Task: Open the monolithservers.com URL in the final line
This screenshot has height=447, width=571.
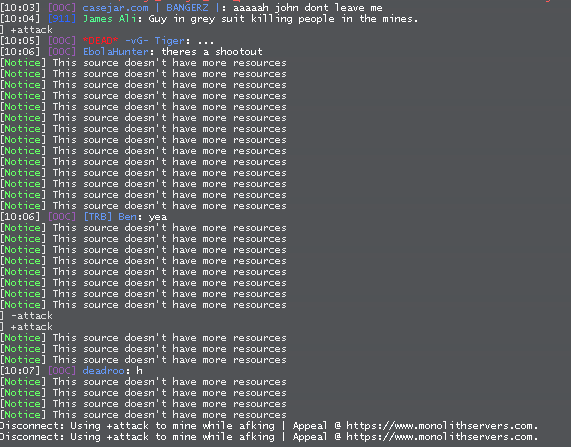Action: (442, 436)
